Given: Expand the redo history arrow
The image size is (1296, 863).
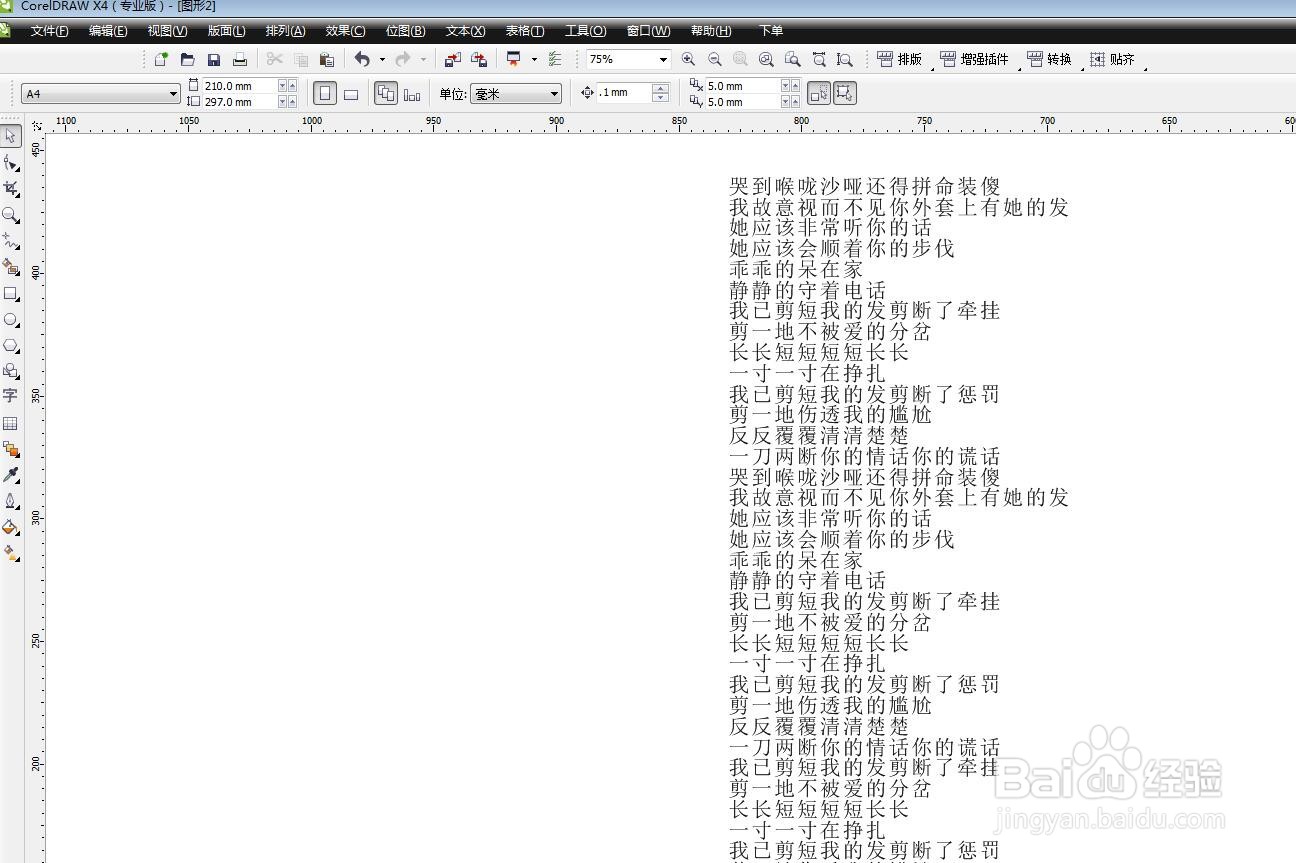Looking at the screenshot, I should click(423, 60).
